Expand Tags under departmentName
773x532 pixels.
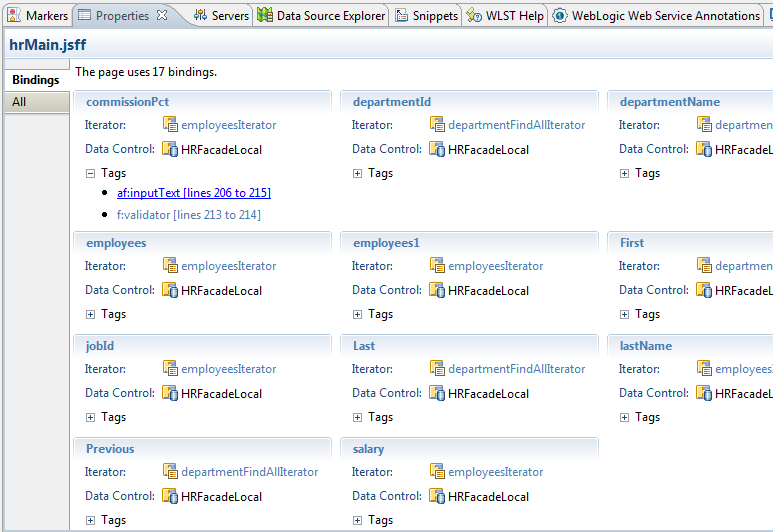click(x=625, y=174)
